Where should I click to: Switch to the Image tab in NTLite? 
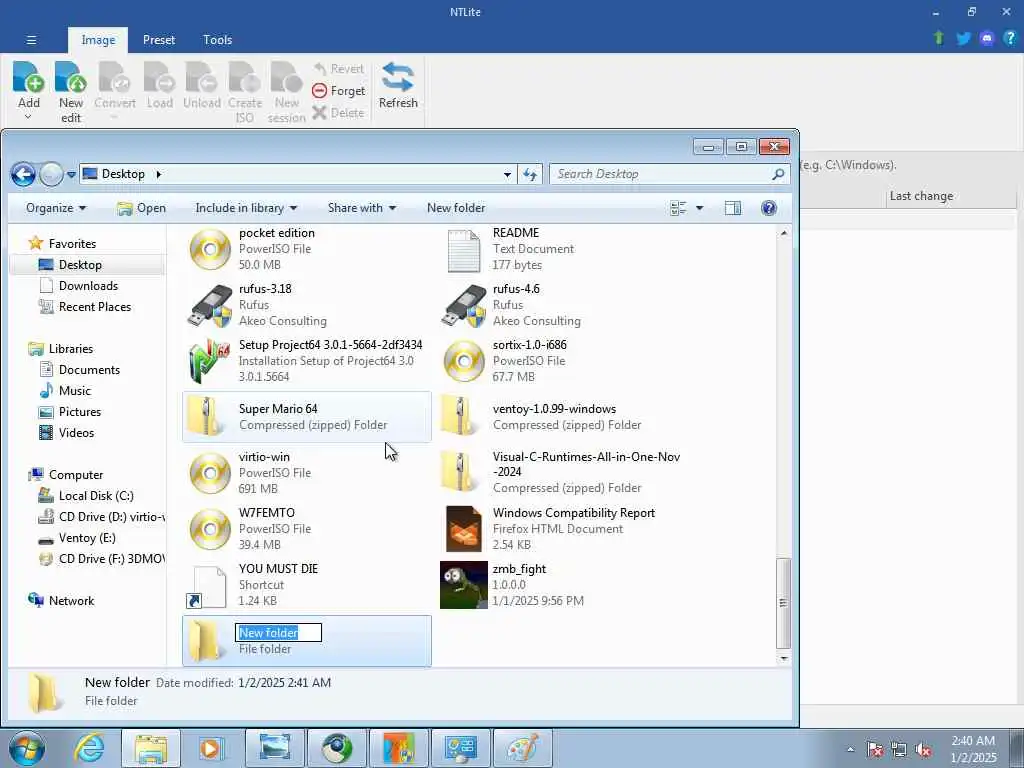click(98, 40)
